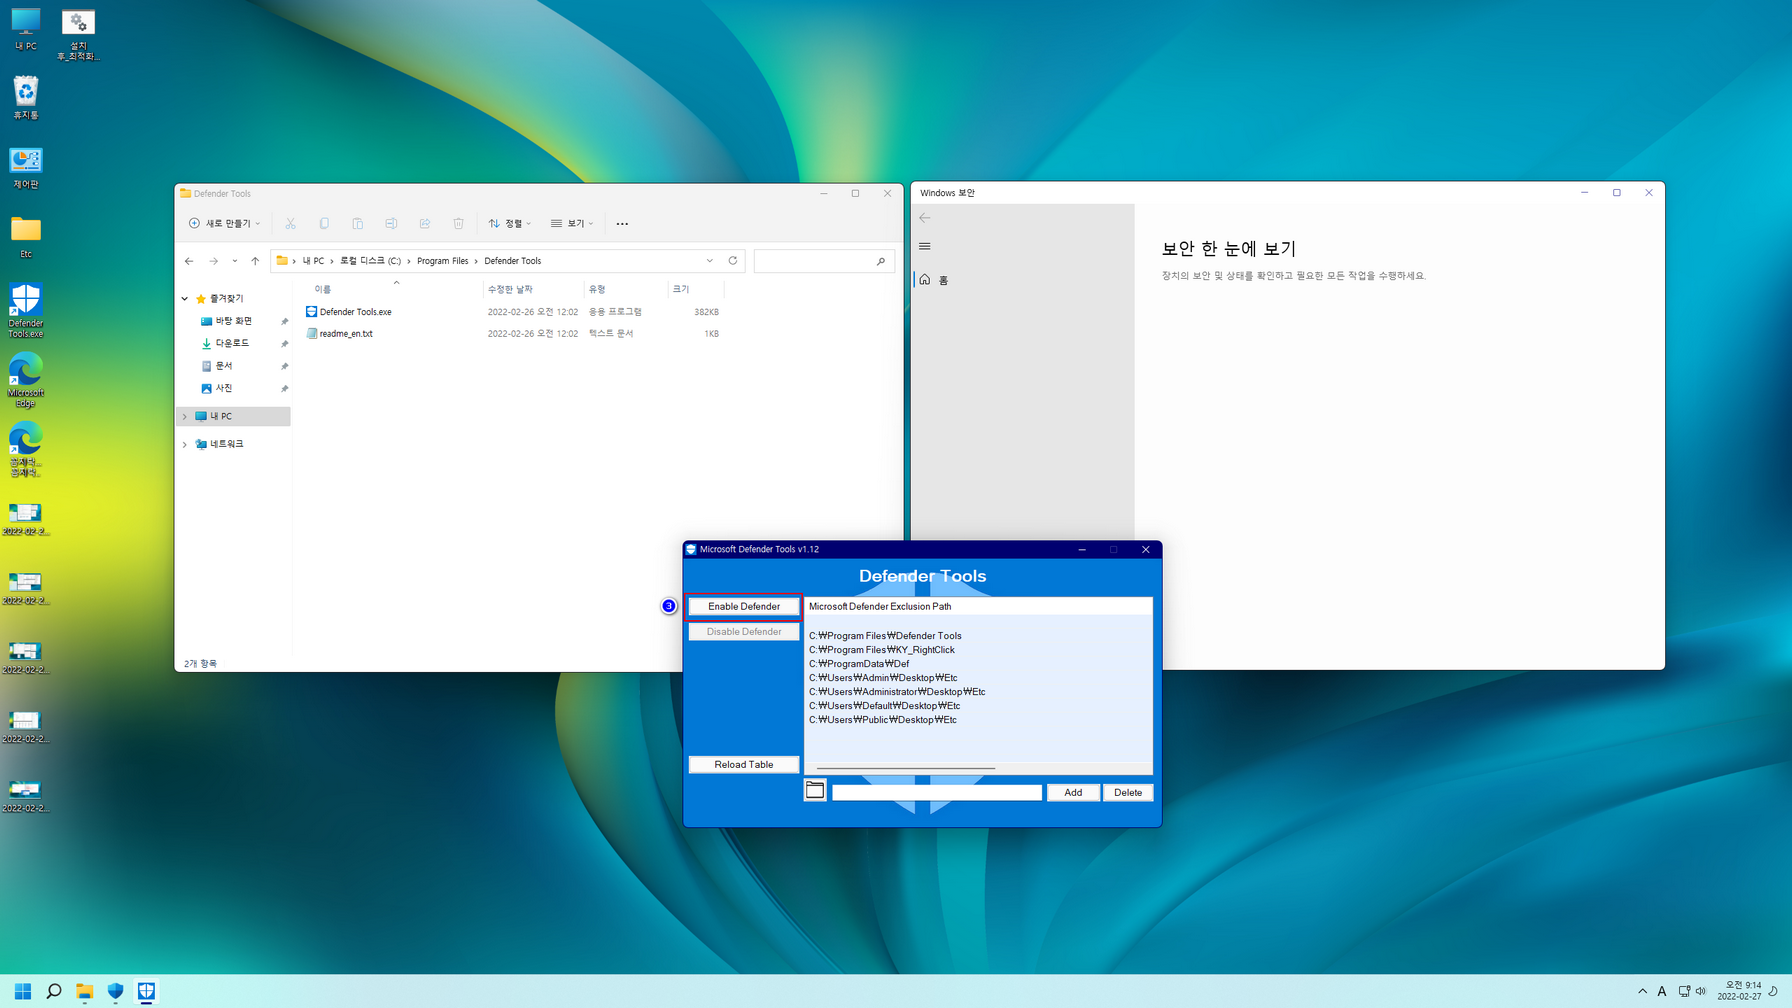Image resolution: width=1792 pixels, height=1008 pixels.
Task: Click the taskbar search icon
Action: point(54,991)
